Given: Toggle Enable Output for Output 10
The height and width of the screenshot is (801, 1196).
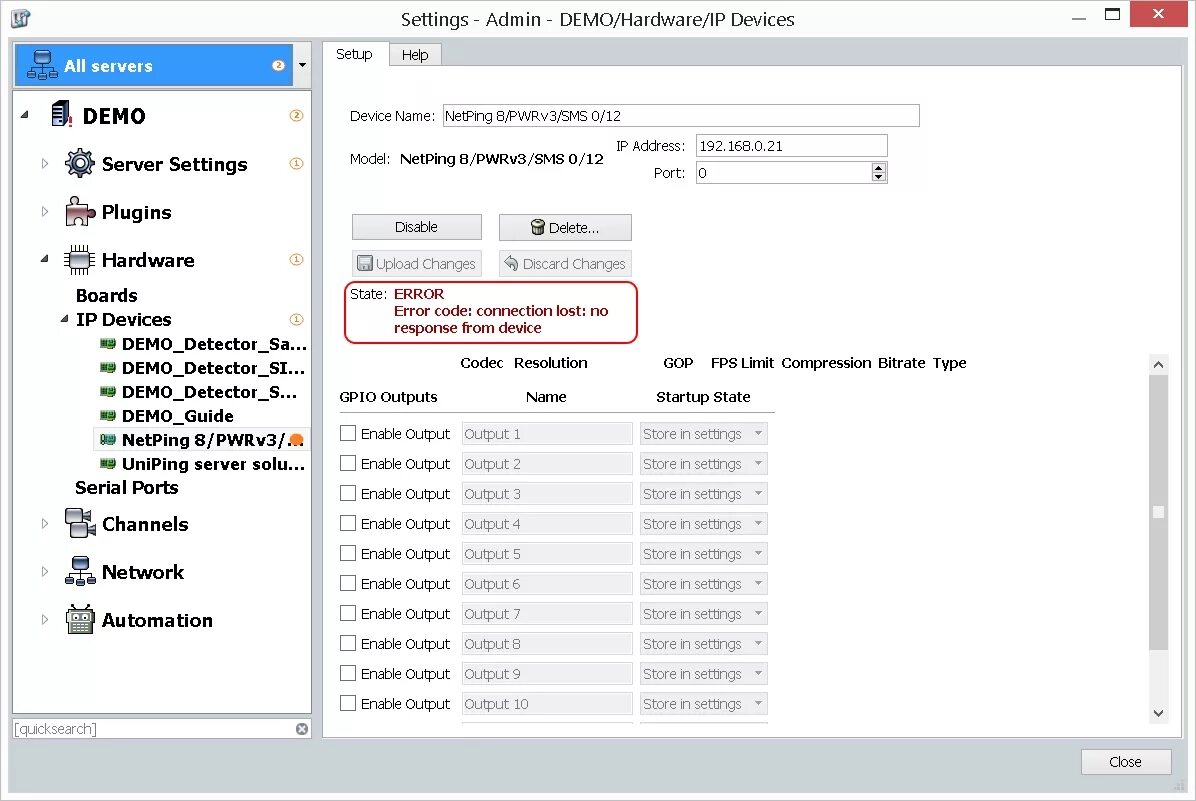Looking at the screenshot, I should tap(347, 703).
